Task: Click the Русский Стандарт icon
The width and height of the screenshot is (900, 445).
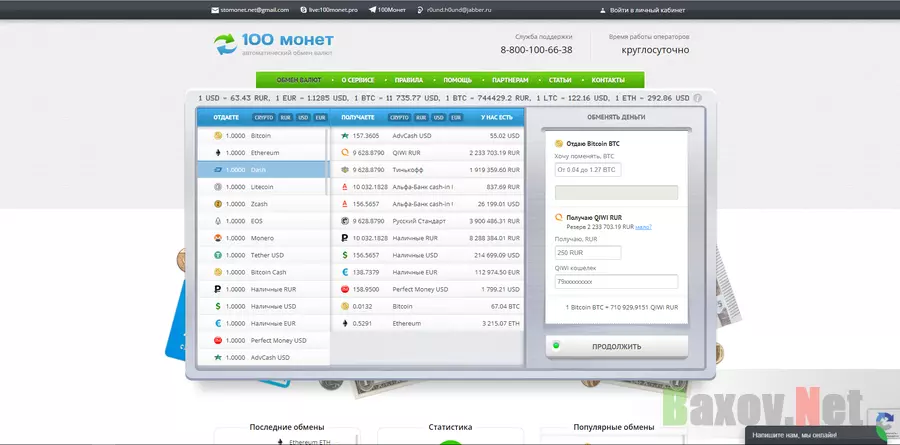Action: 345,221
